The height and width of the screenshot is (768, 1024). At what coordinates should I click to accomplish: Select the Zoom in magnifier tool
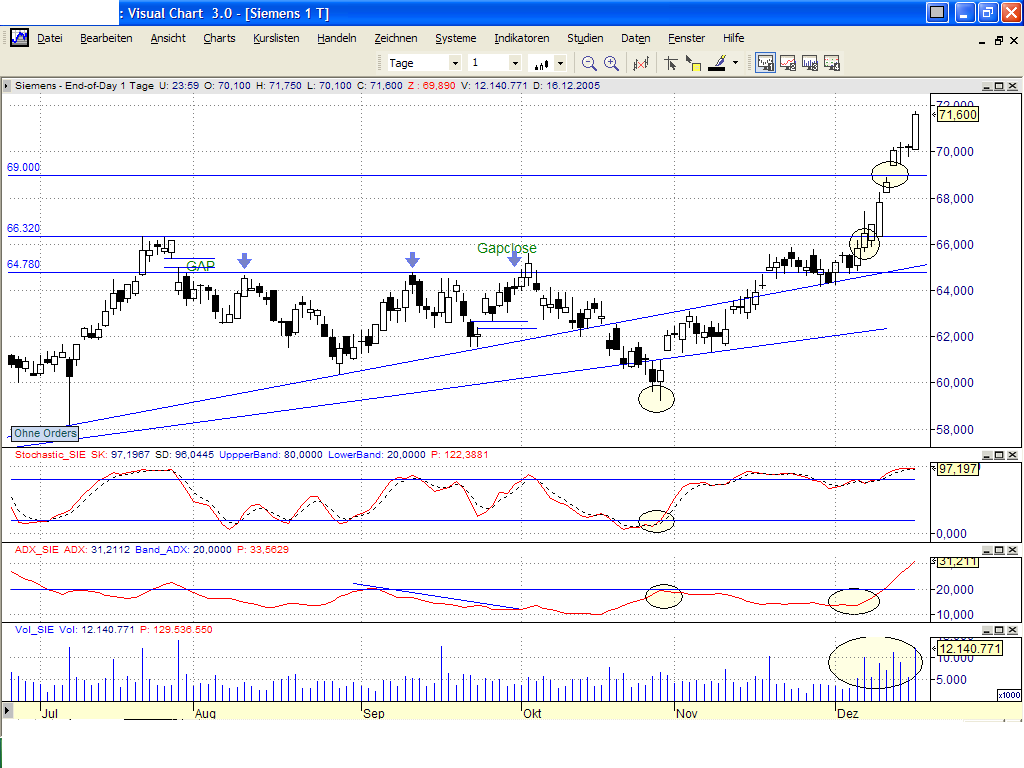(x=611, y=62)
